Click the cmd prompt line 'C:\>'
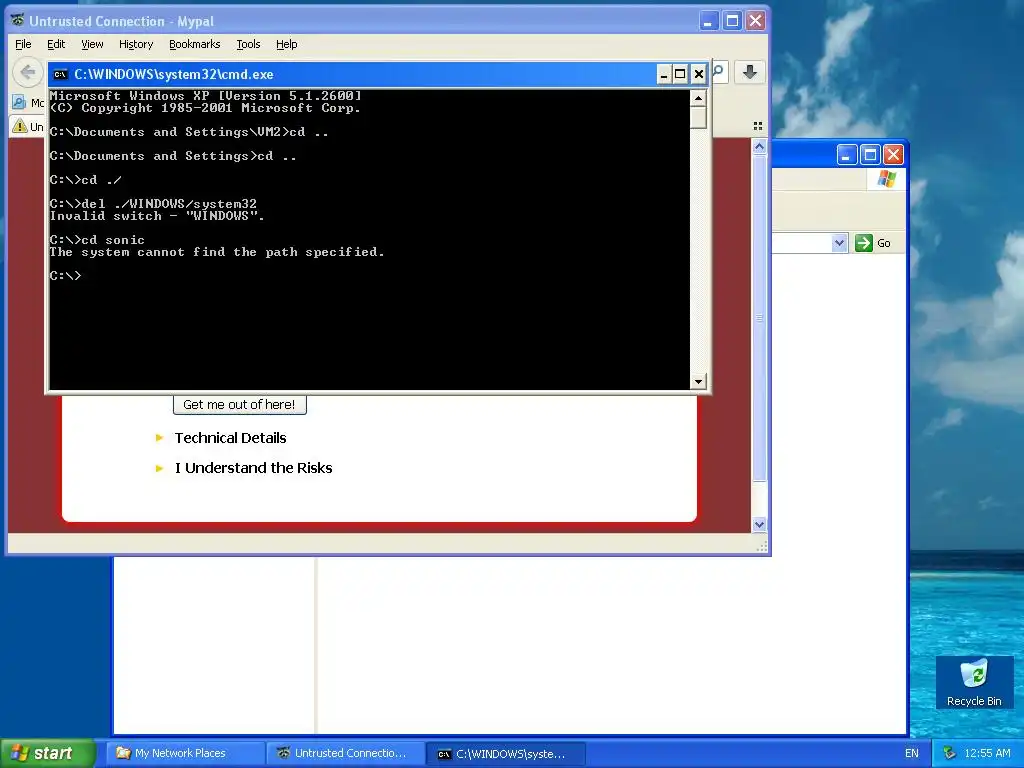Image resolution: width=1024 pixels, height=768 pixels. tap(65, 276)
